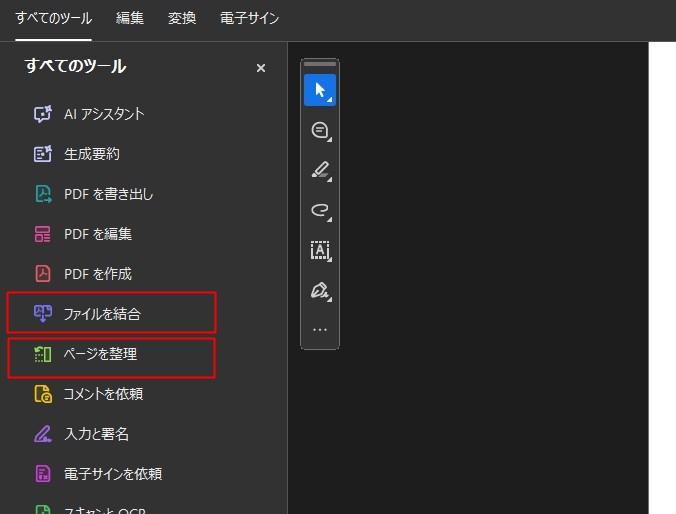Open ページを整理 tool label
The width and height of the screenshot is (676, 514).
(100, 354)
